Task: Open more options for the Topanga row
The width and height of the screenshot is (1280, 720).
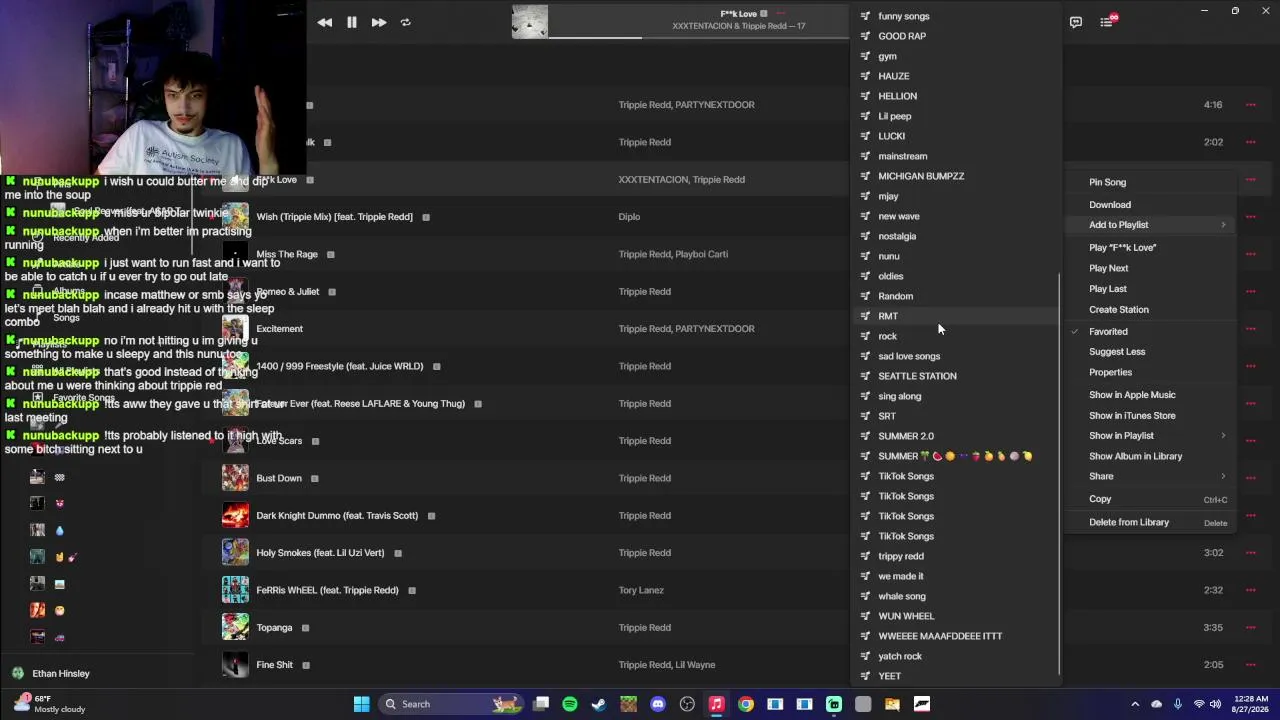Action: [1250, 628]
